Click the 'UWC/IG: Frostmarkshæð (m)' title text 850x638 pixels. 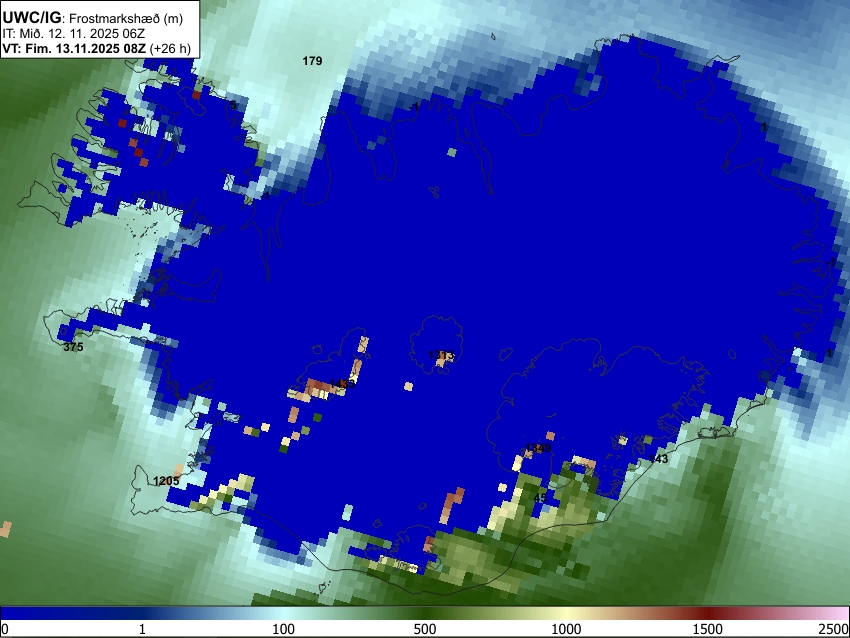[x=93, y=18]
